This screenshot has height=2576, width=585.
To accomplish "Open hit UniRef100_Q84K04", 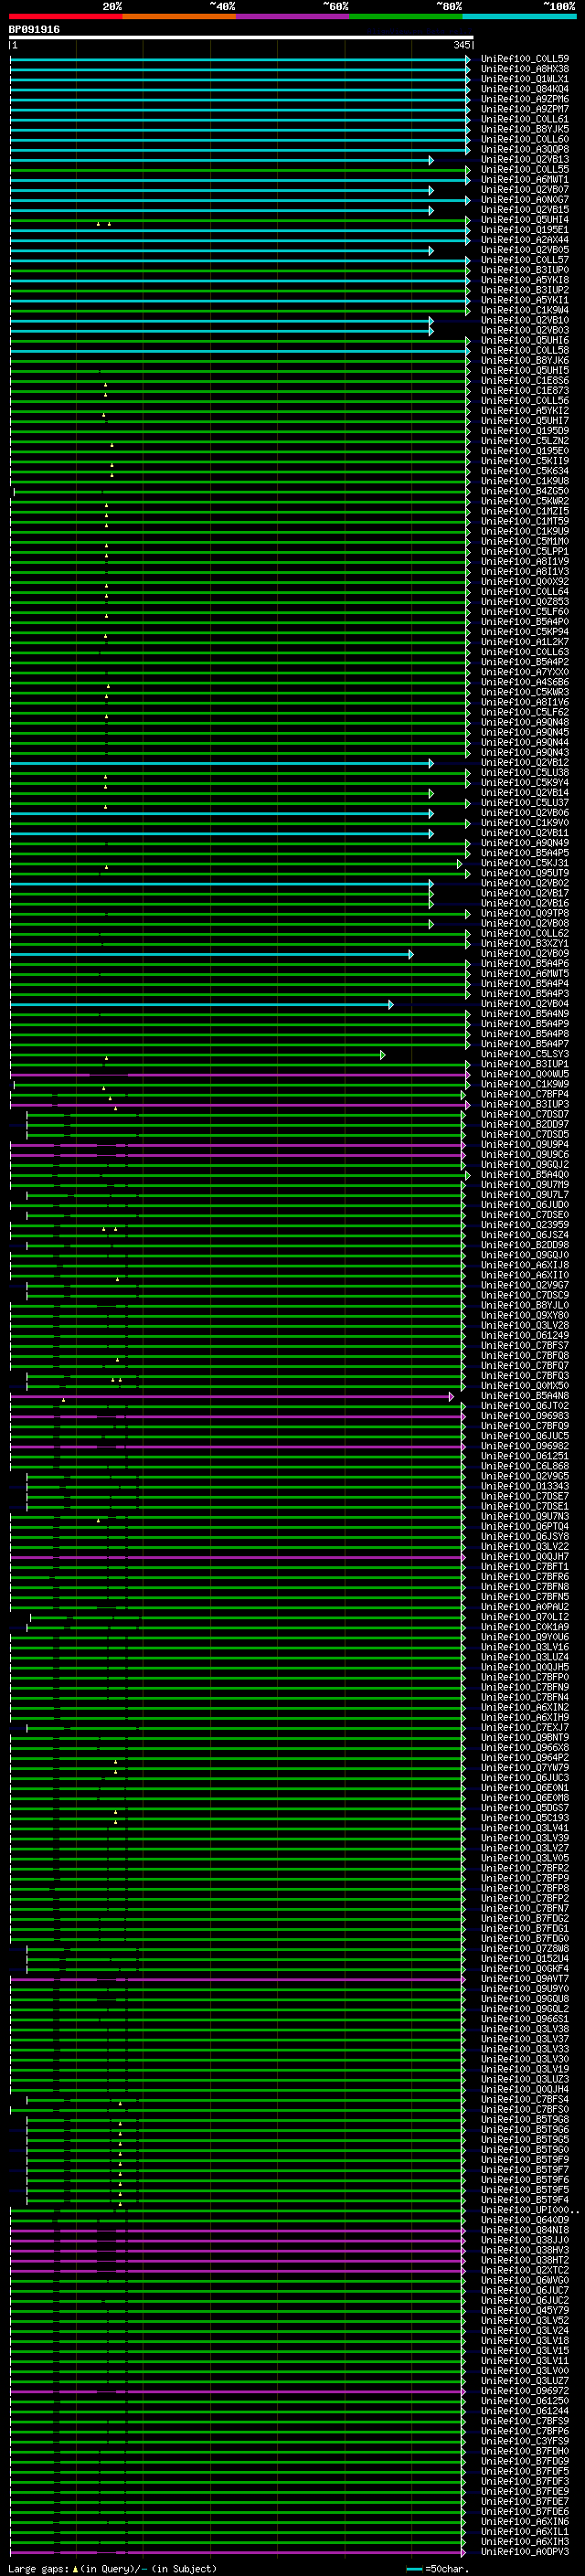I will (525, 89).
